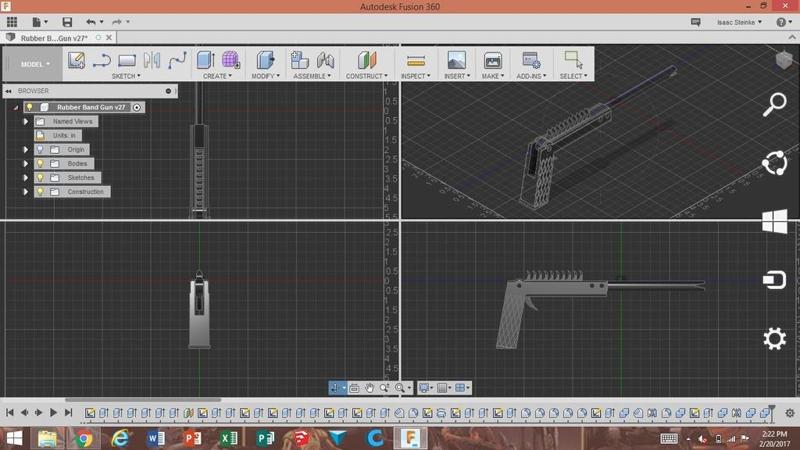Open the comments notification icon
This screenshot has height=450, width=800.
(x=695, y=22)
